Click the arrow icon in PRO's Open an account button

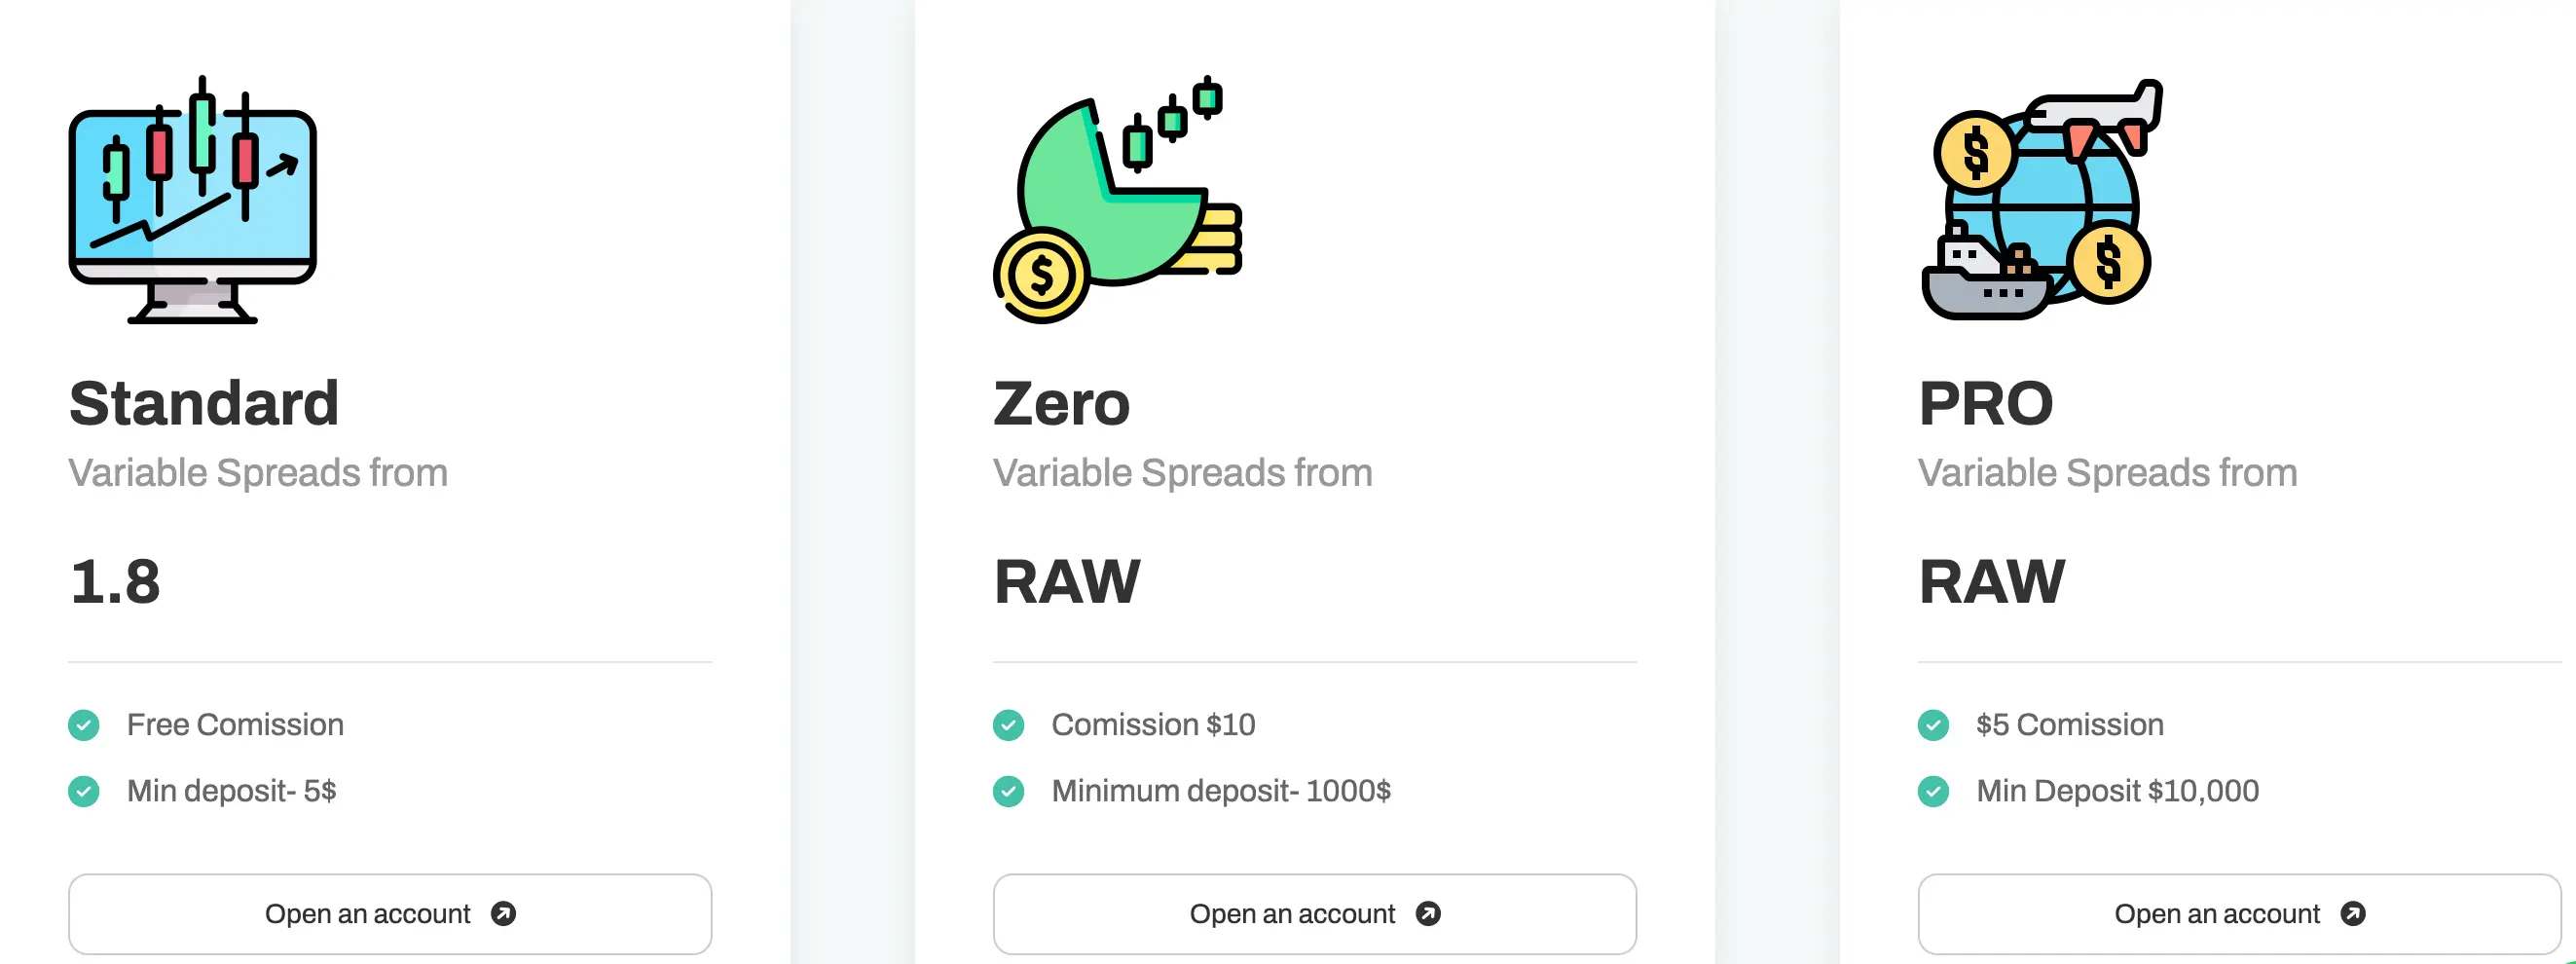2352,914
